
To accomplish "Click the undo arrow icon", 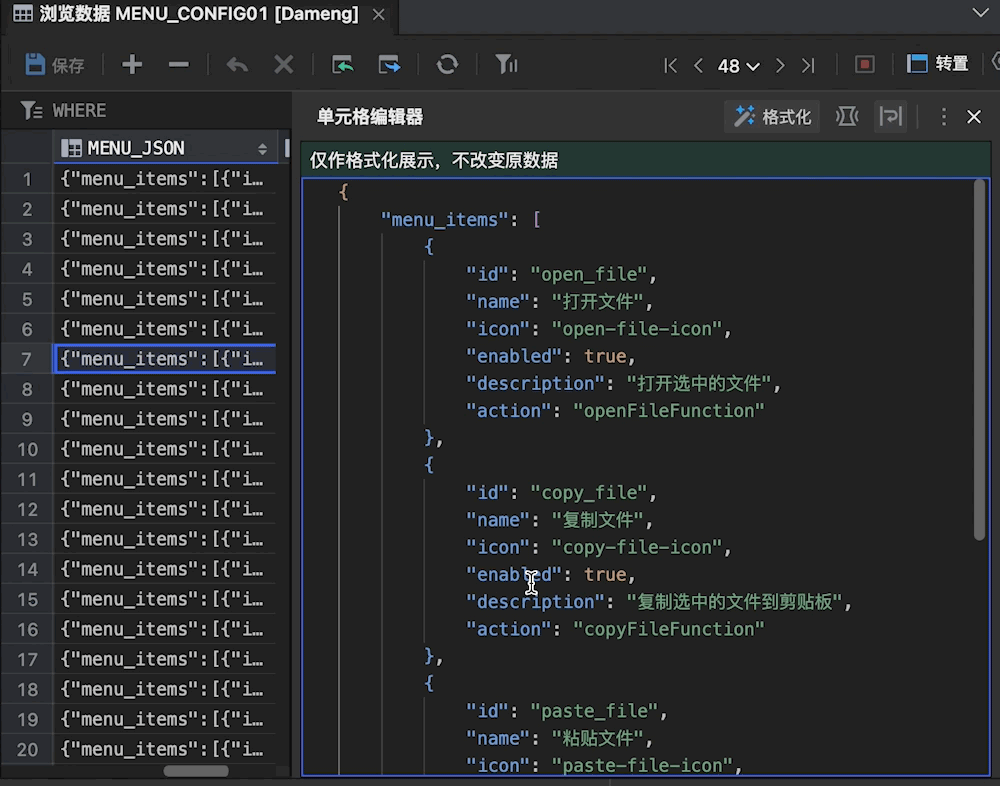I will [237, 65].
